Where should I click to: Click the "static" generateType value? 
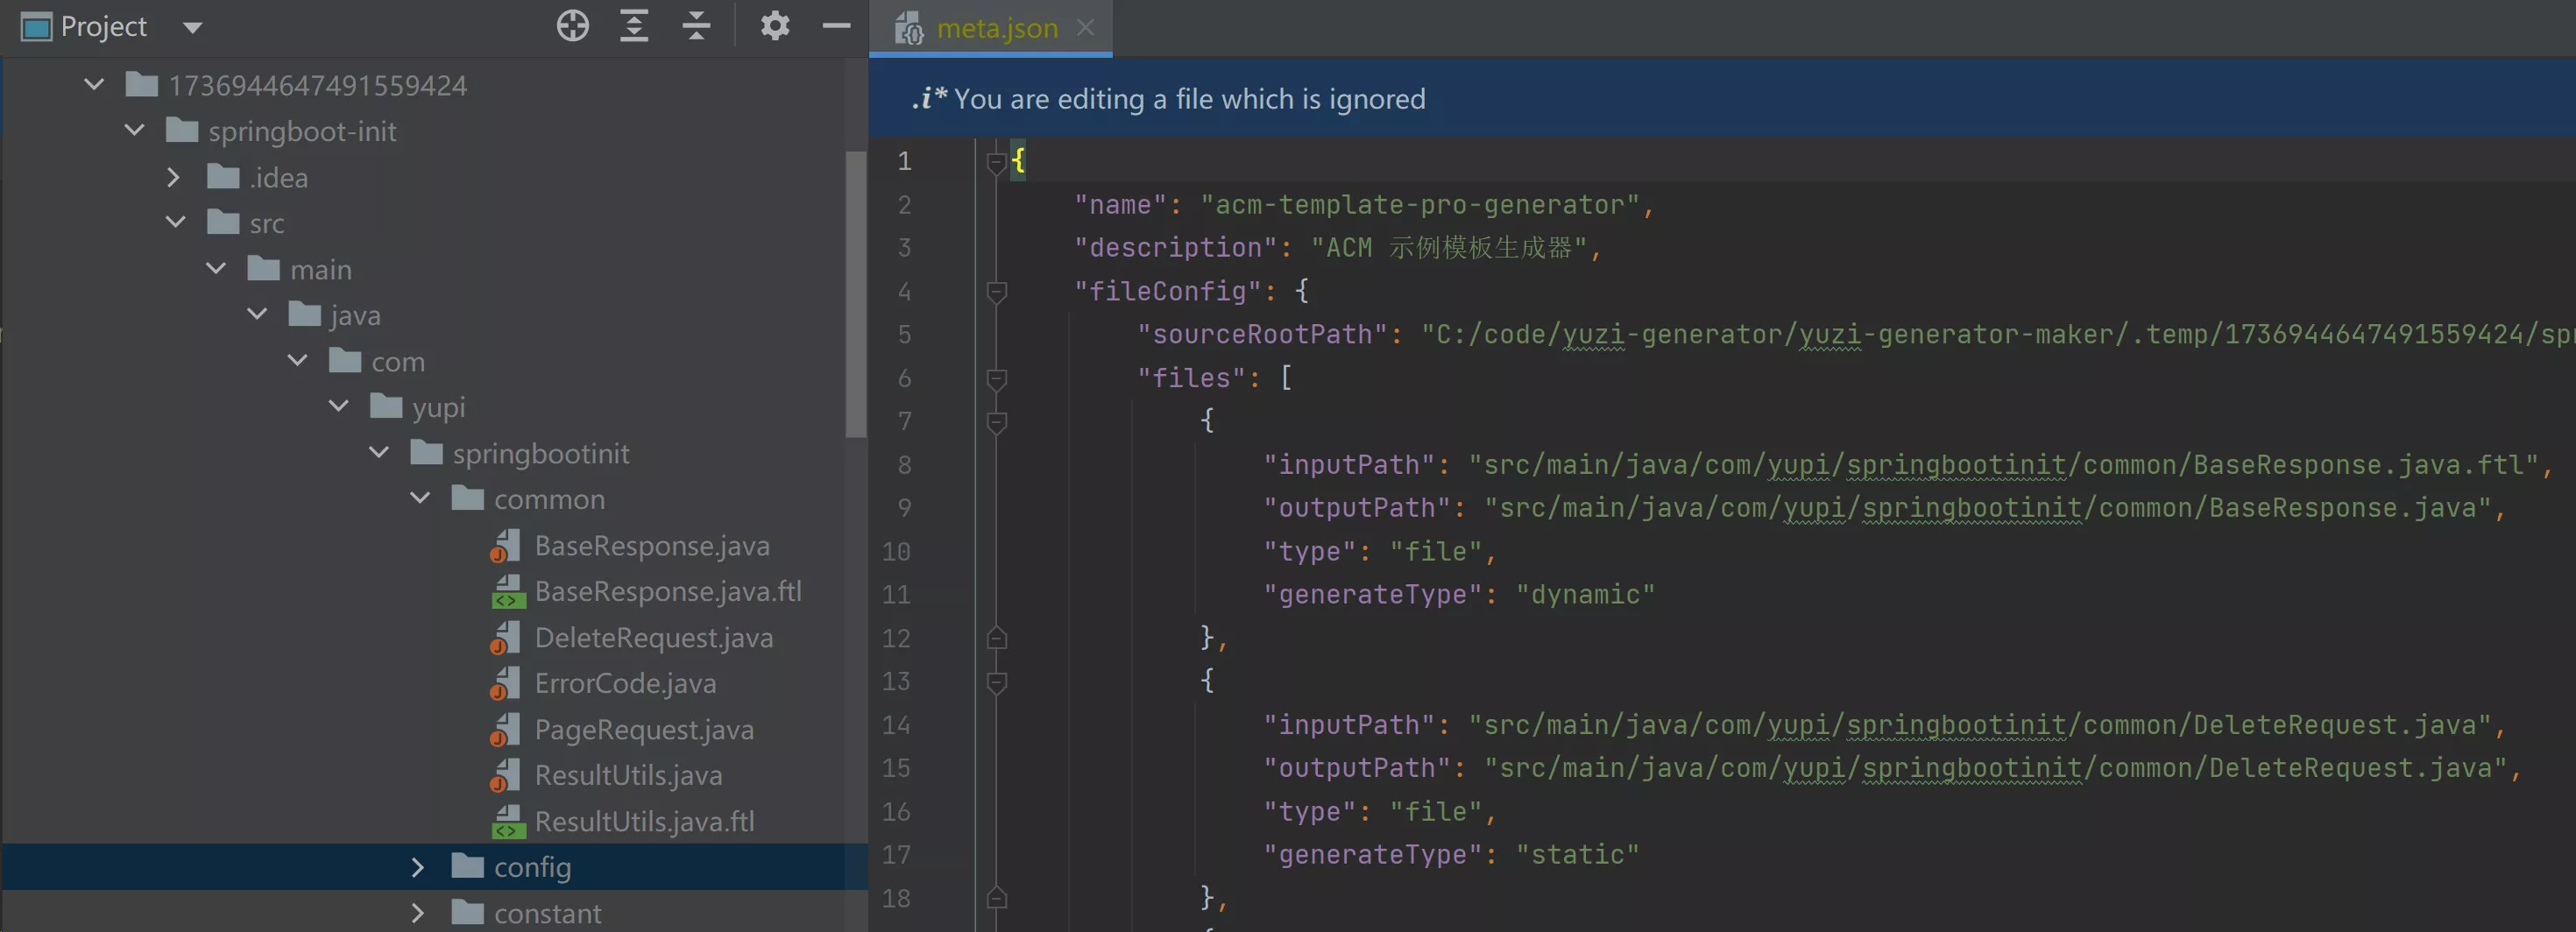click(x=1577, y=855)
